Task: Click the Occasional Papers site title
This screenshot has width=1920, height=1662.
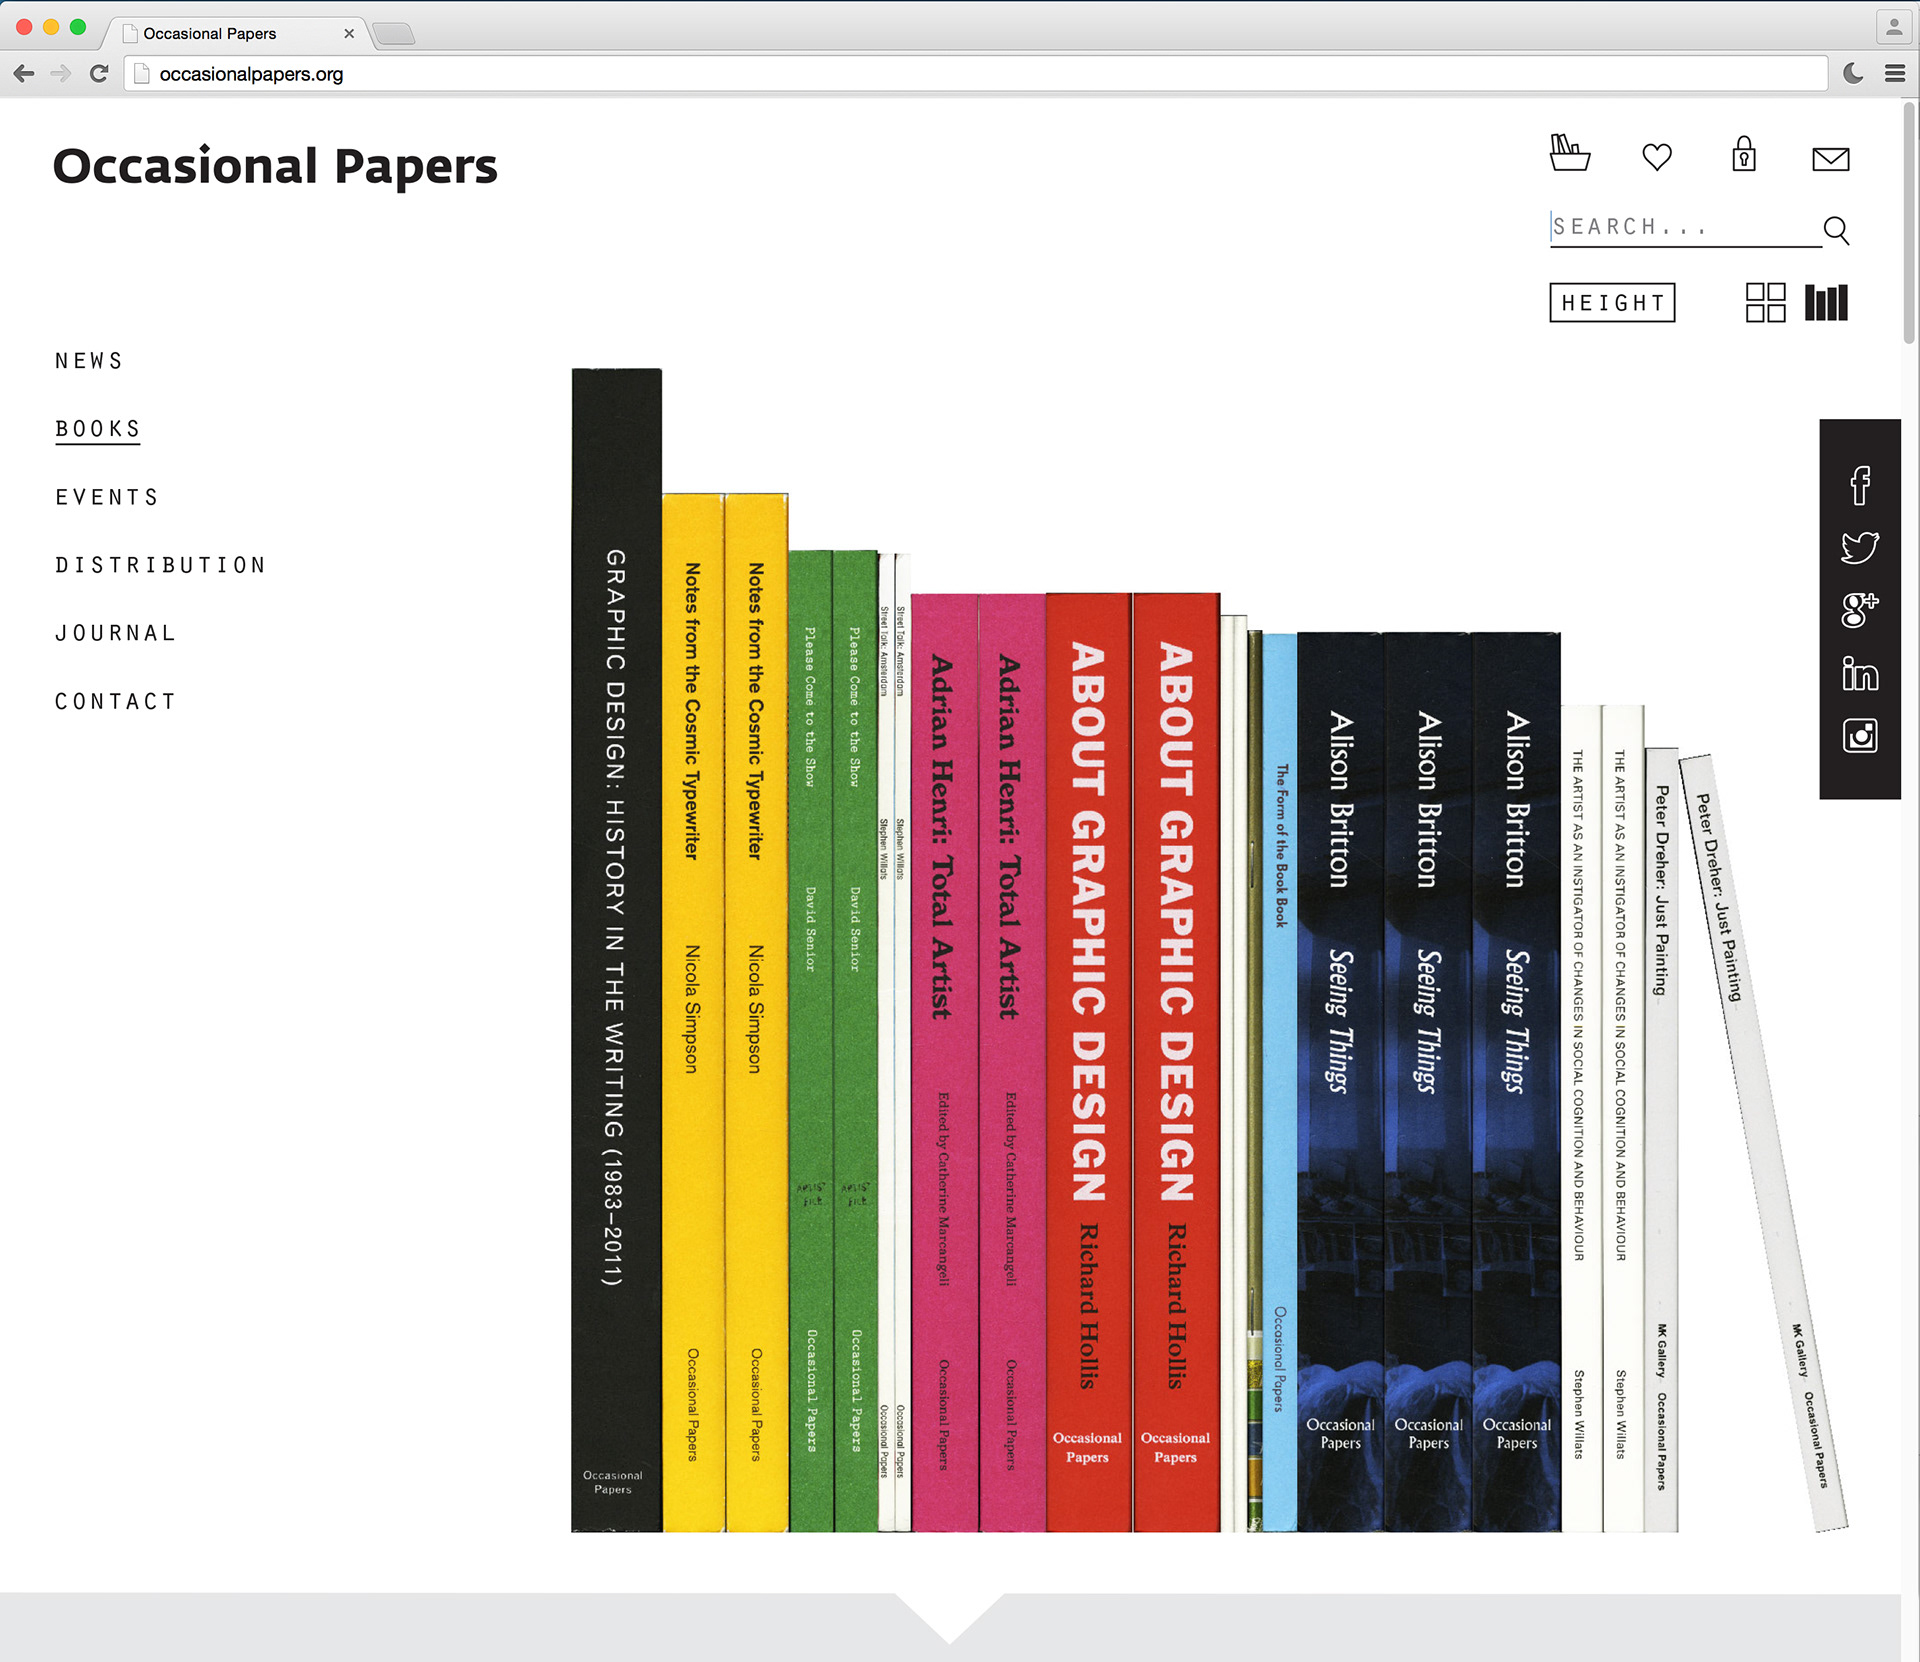Action: pyautogui.click(x=275, y=166)
